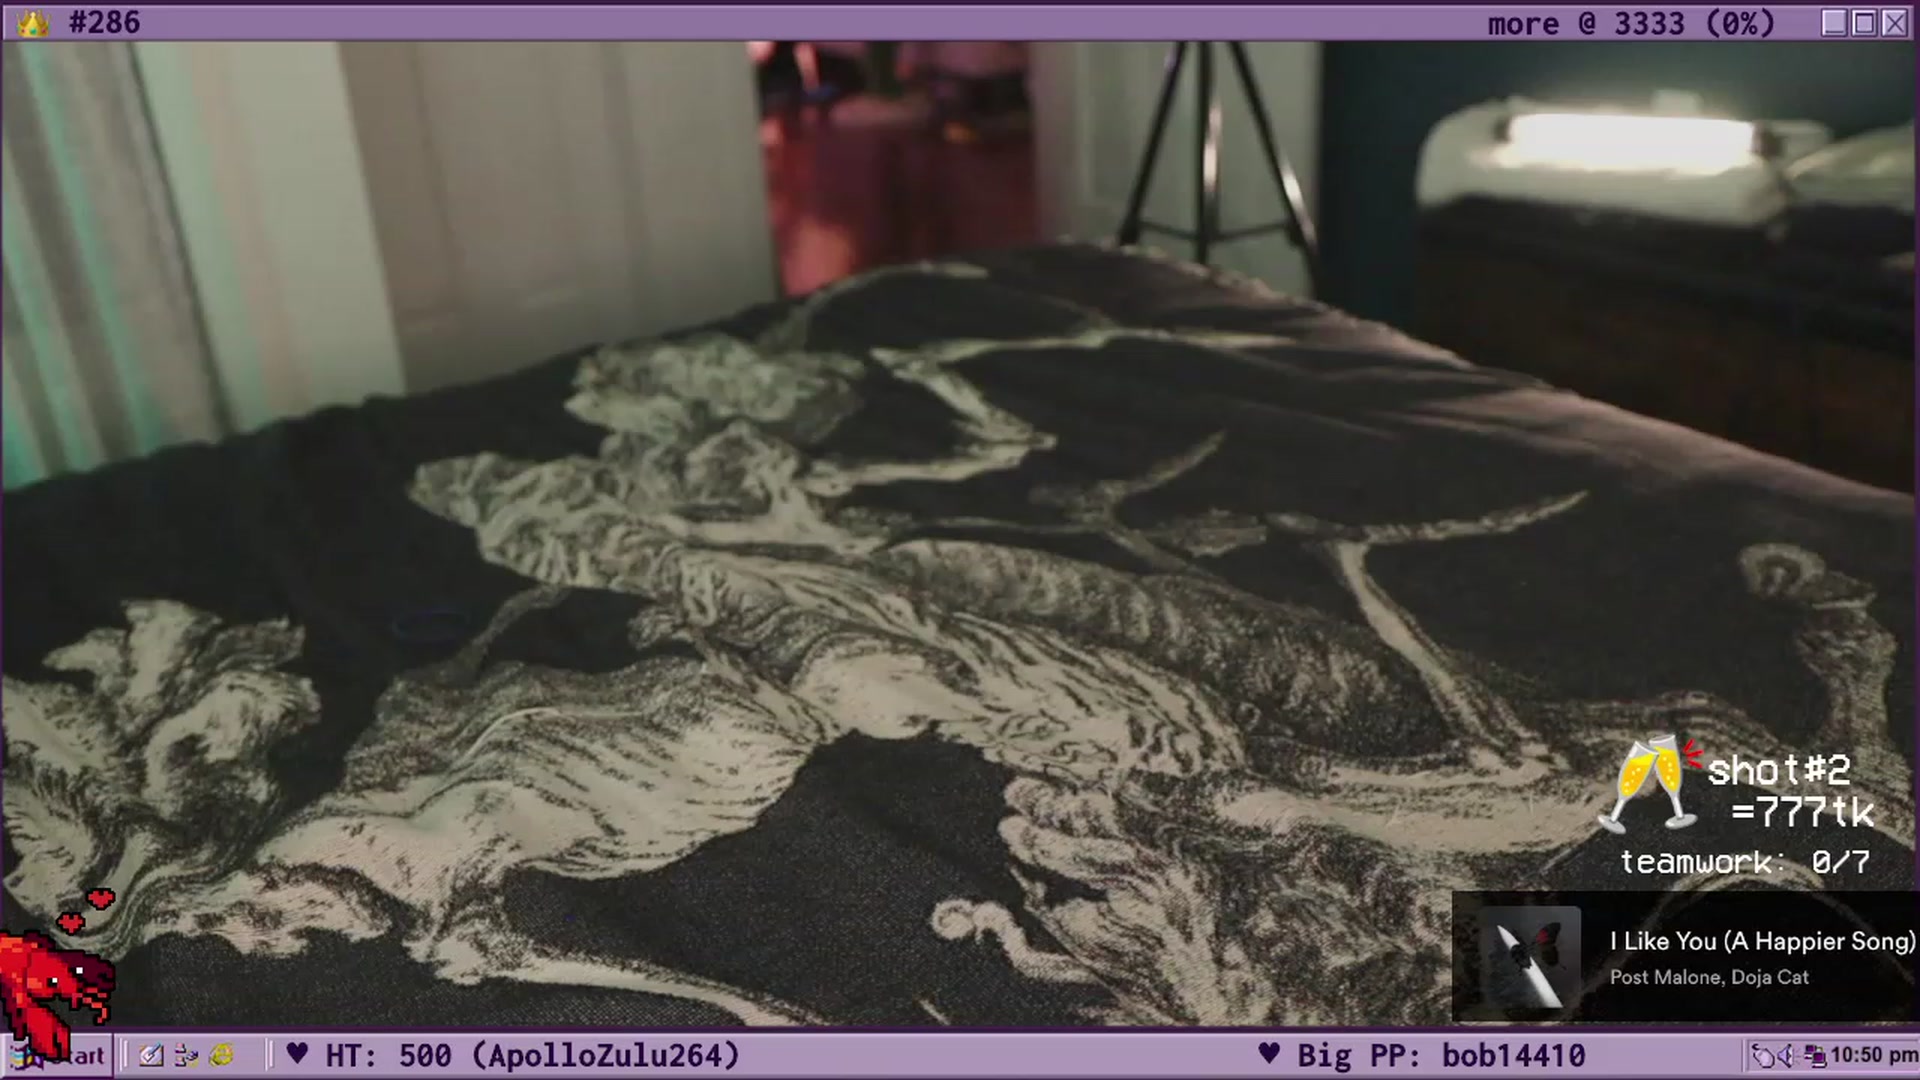The height and width of the screenshot is (1080, 1920).
Task: Close the #286 window
Action: 1895,23
